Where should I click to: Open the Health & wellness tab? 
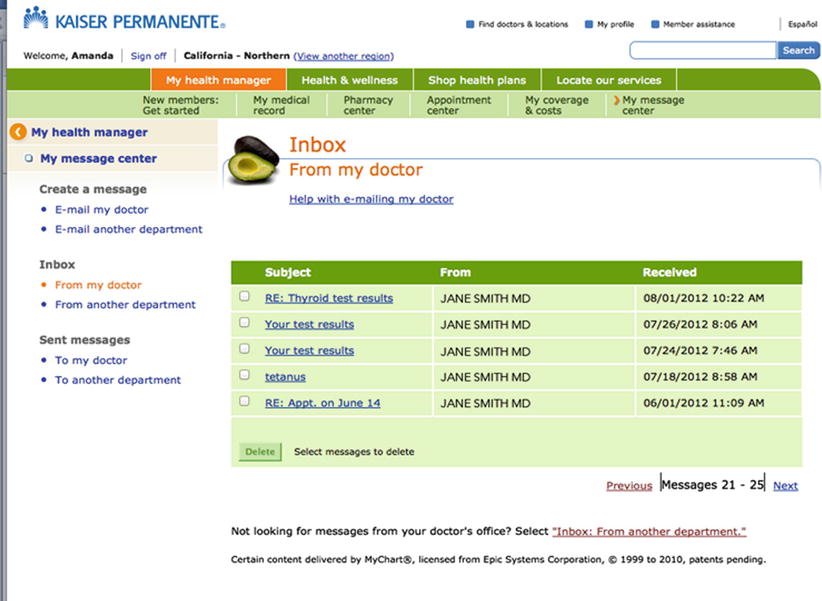[349, 80]
